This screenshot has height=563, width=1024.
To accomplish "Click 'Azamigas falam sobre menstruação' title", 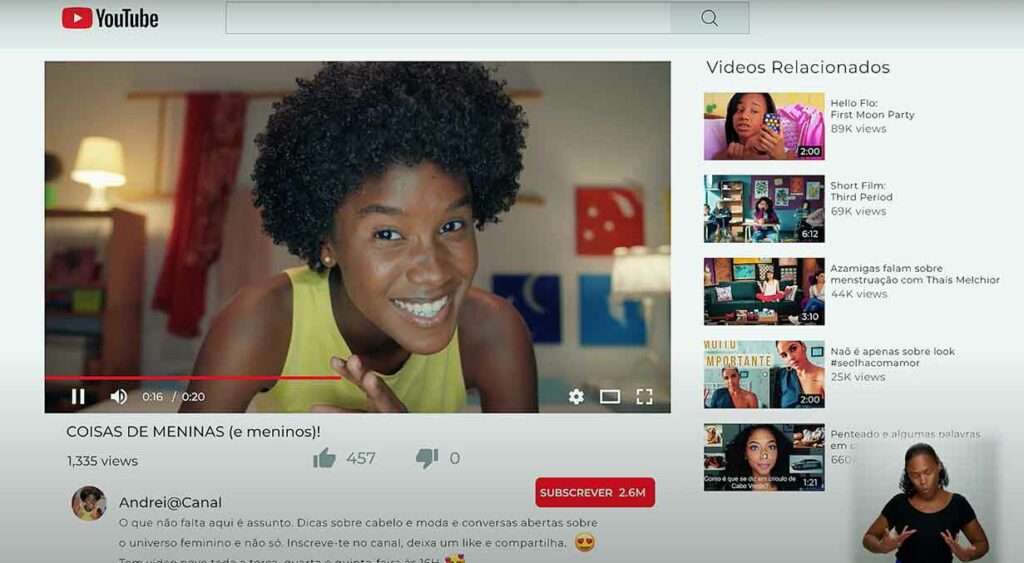I will coord(915,274).
